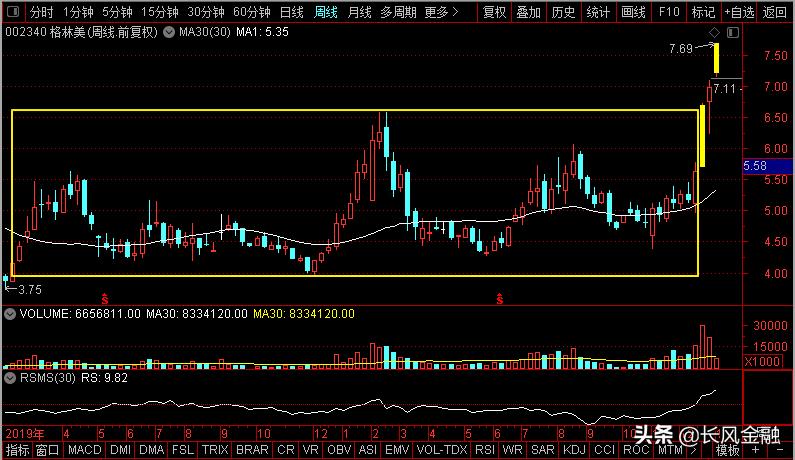Select the KDJ indicator

tap(574, 450)
